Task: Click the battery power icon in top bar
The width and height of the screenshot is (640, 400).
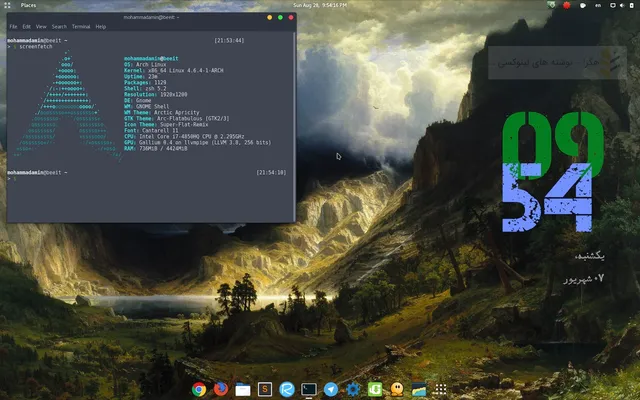Action: 631,5
